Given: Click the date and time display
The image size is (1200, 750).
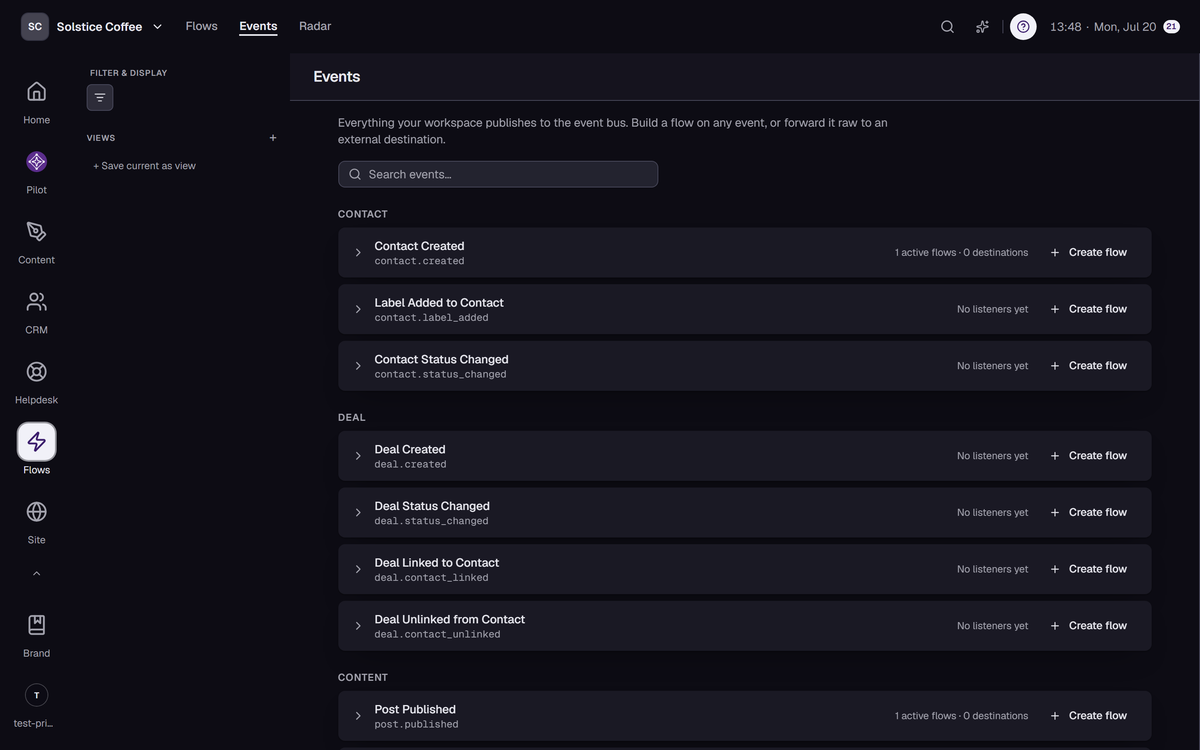Looking at the screenshot, I should point(1103,27).
